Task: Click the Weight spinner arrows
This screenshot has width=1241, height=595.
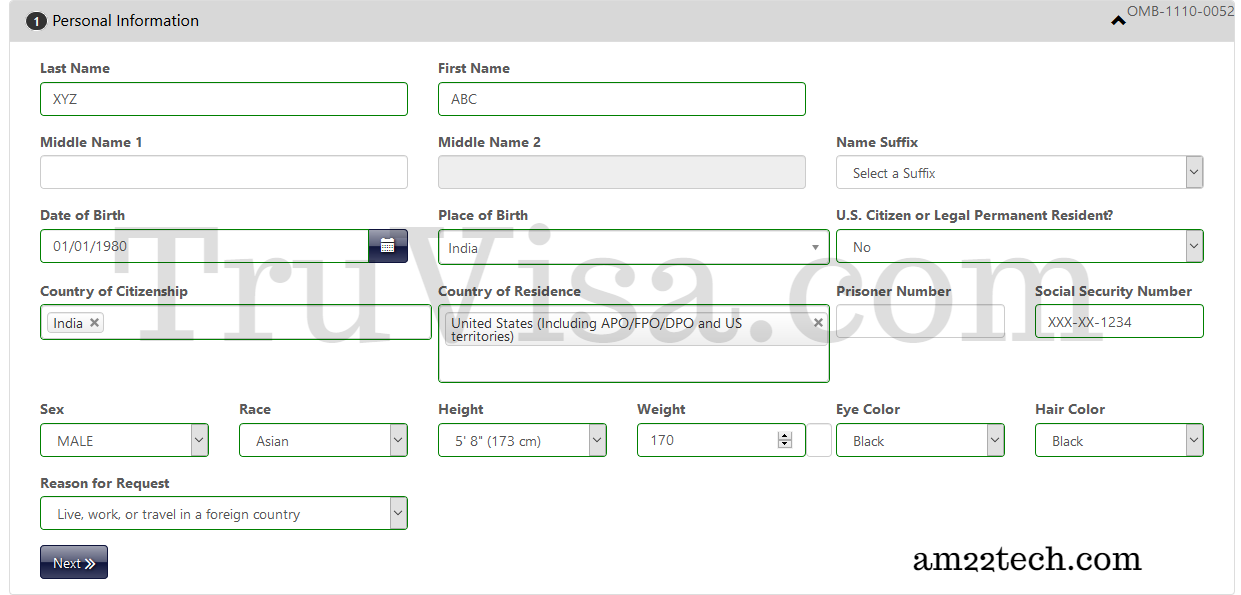Action: [784, 440]
